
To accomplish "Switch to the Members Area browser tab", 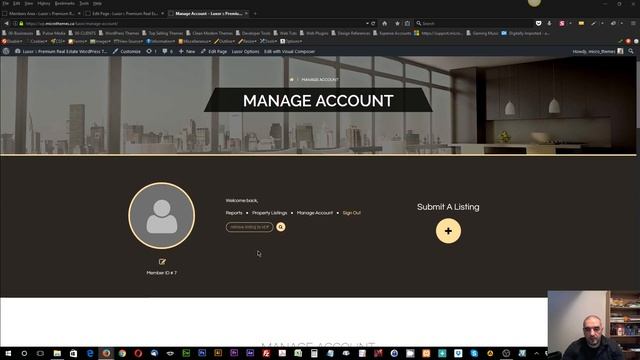I will click(41, 13).
